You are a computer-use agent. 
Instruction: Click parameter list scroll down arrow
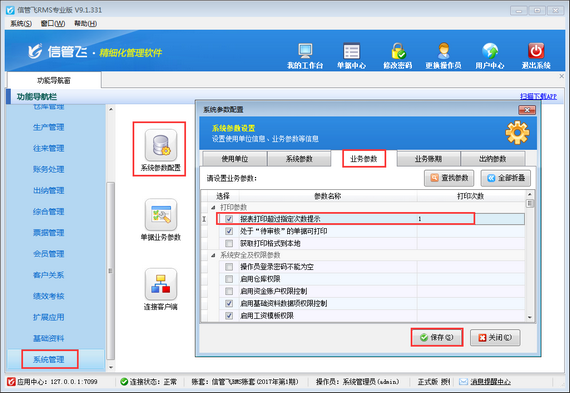[530, 317]
